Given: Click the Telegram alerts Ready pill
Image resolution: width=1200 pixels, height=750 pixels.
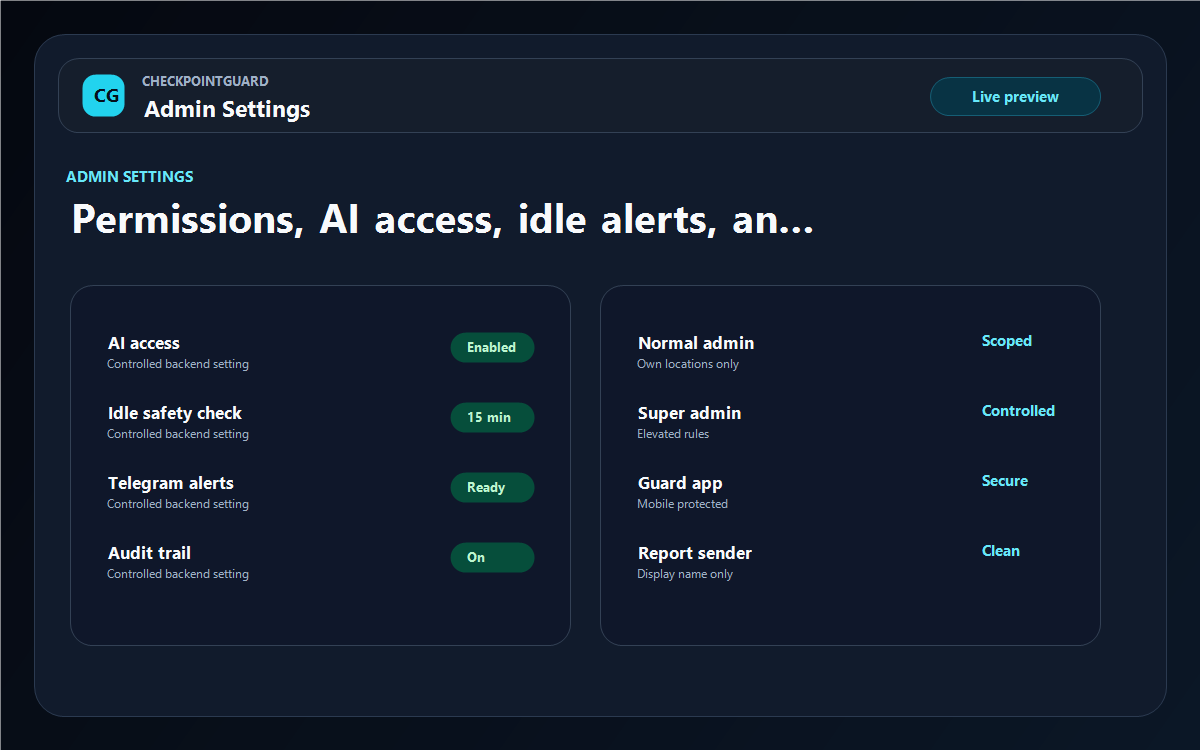Looking at the screenshot, I should (x=492, y=487).
